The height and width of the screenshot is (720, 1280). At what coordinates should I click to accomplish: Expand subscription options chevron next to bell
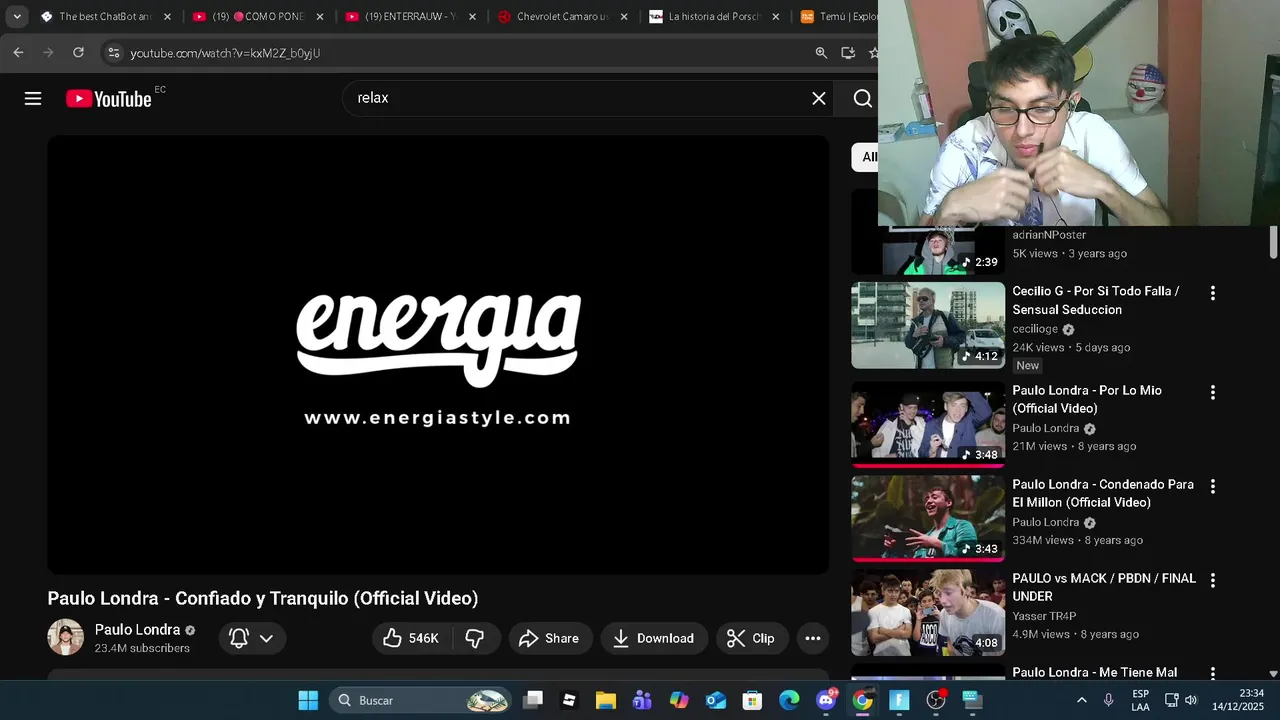coord(266,638)
